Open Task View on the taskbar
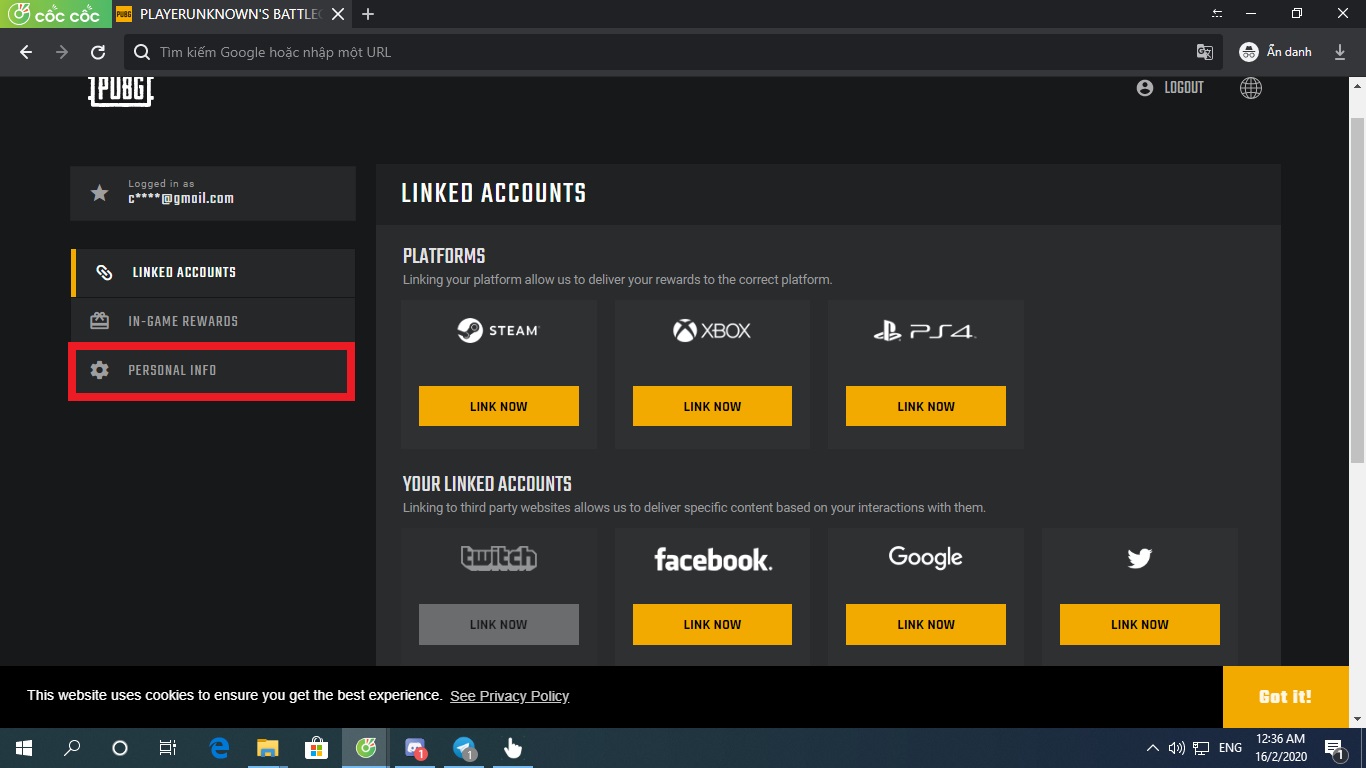1366x768 pixels. pyautogui.click(x=168, y=748)
